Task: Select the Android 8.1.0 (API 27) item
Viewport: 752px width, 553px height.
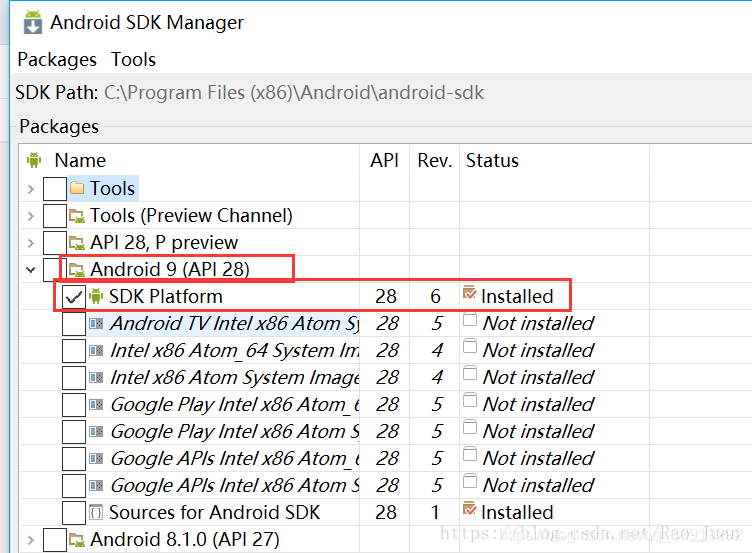Action: pos(185,540)
